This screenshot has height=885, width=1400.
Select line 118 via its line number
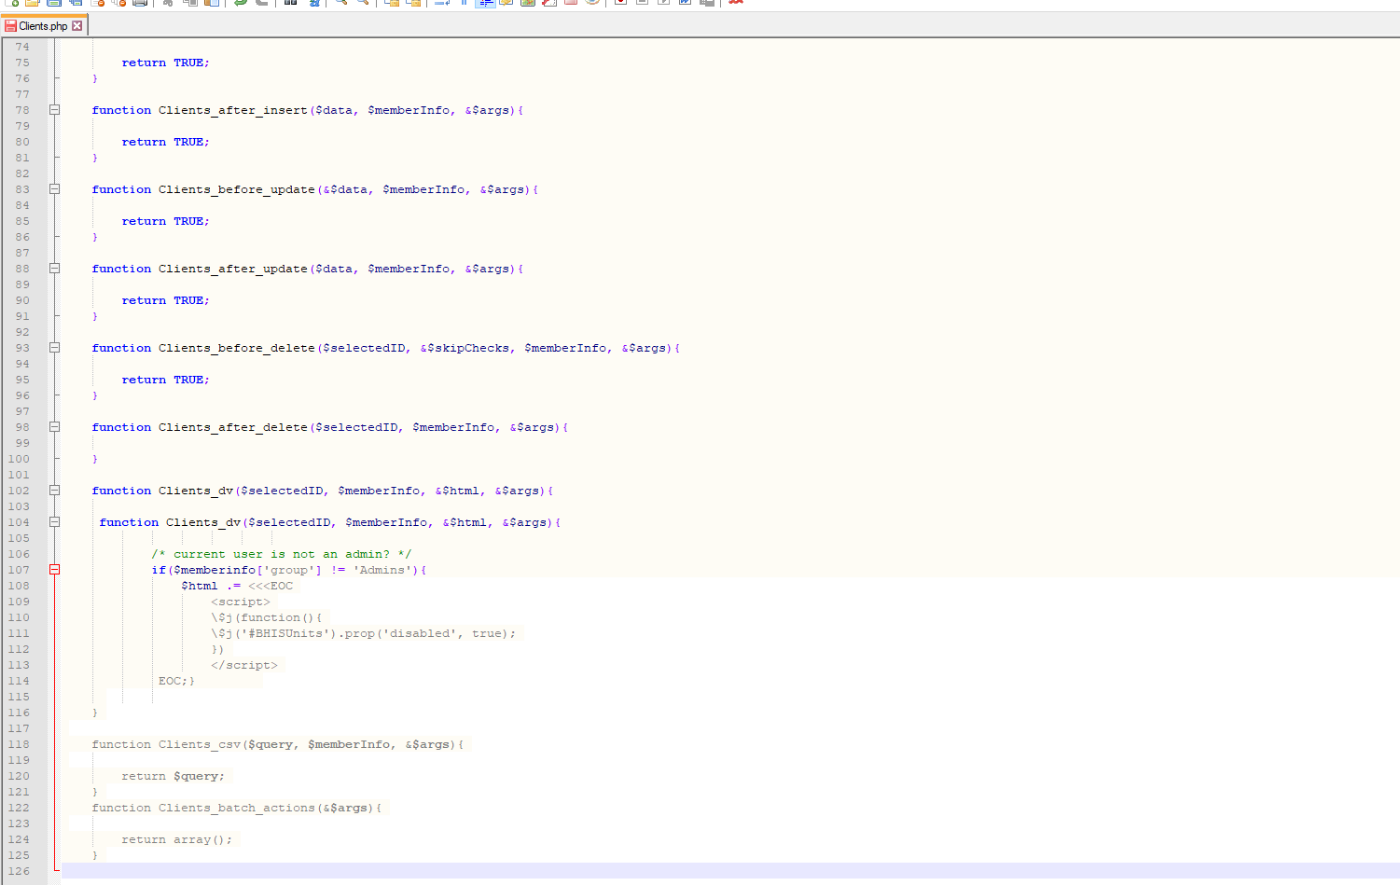pyautogui.click(x=19, y=744)
